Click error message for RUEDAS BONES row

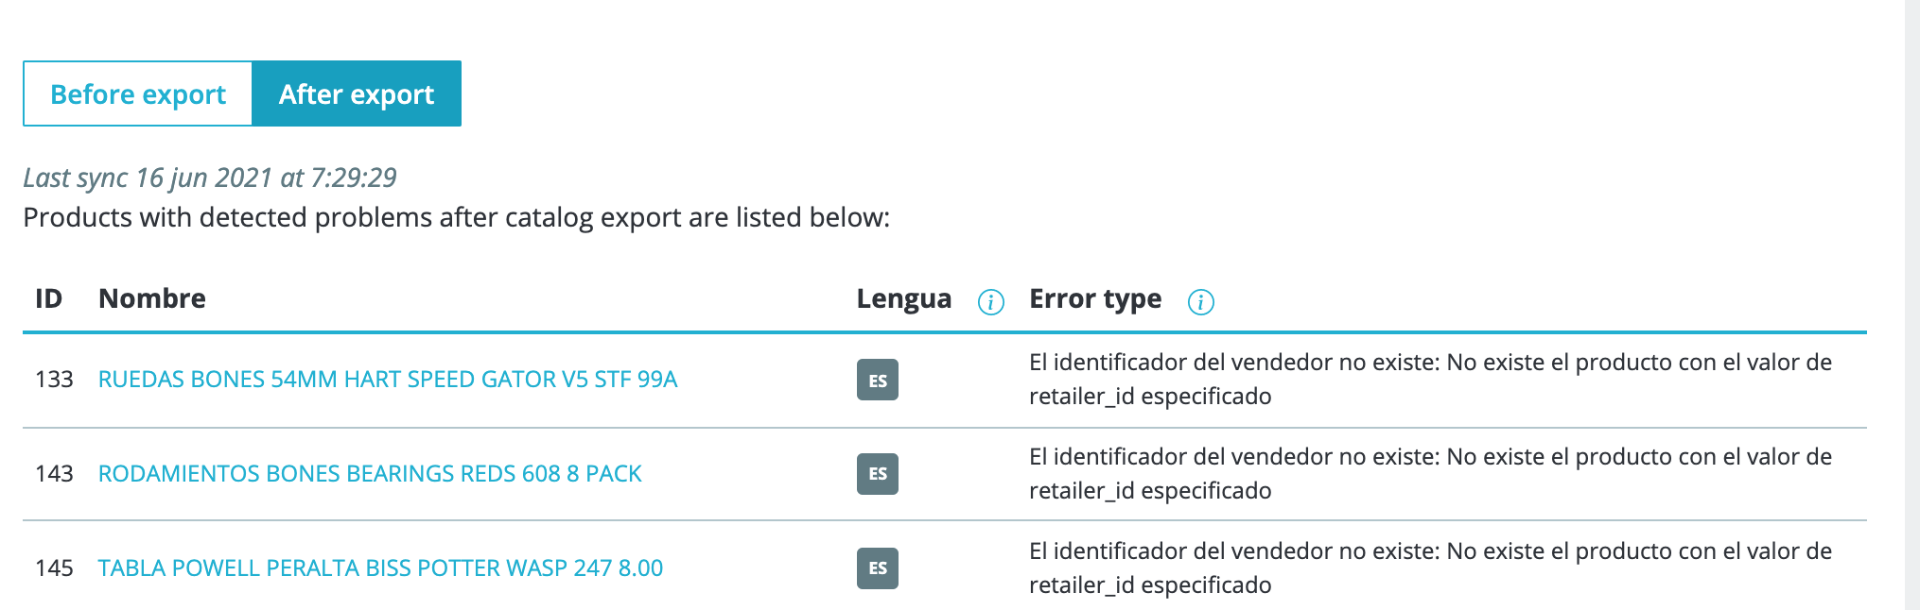pos(1430,380)
